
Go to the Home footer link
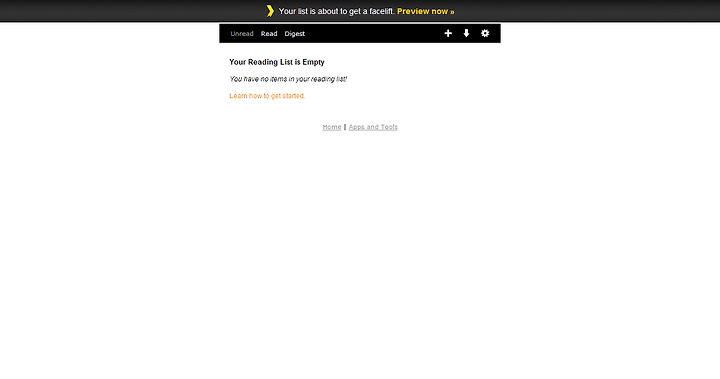tap(332, 127)
